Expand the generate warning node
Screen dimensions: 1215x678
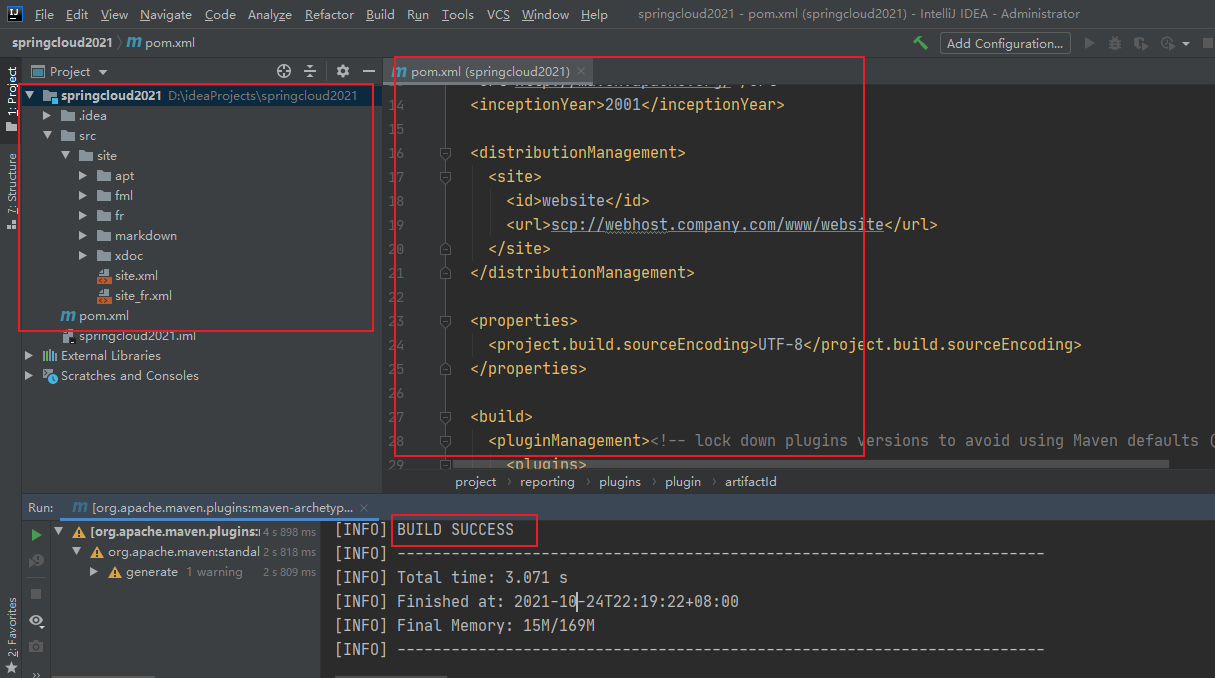coord(94,572)
